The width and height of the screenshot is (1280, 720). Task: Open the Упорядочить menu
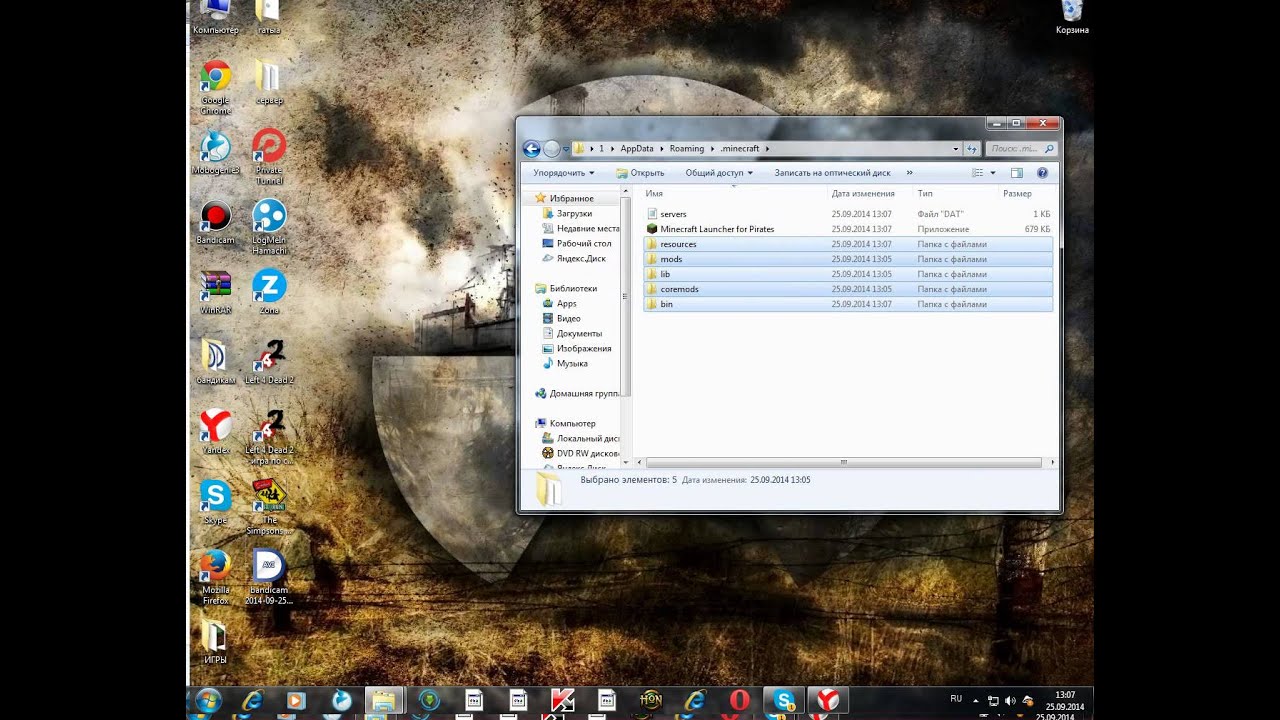pyautogui.click(x=564, y=173)
